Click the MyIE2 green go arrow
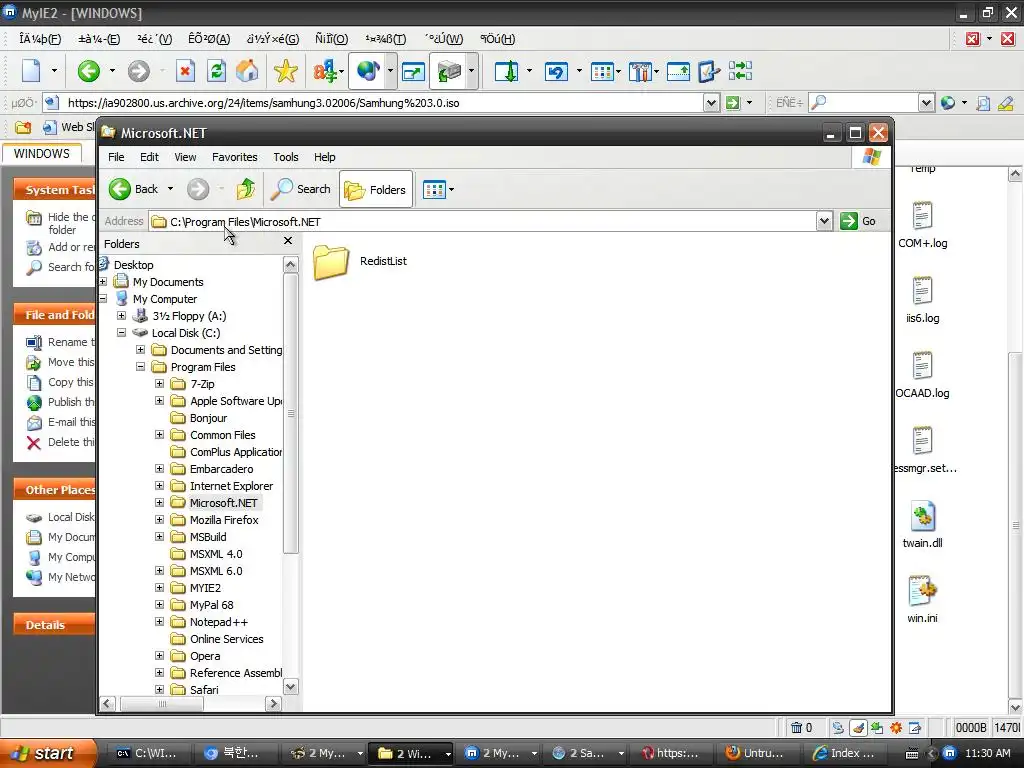The image size is (1024, 768). [733, 103]
